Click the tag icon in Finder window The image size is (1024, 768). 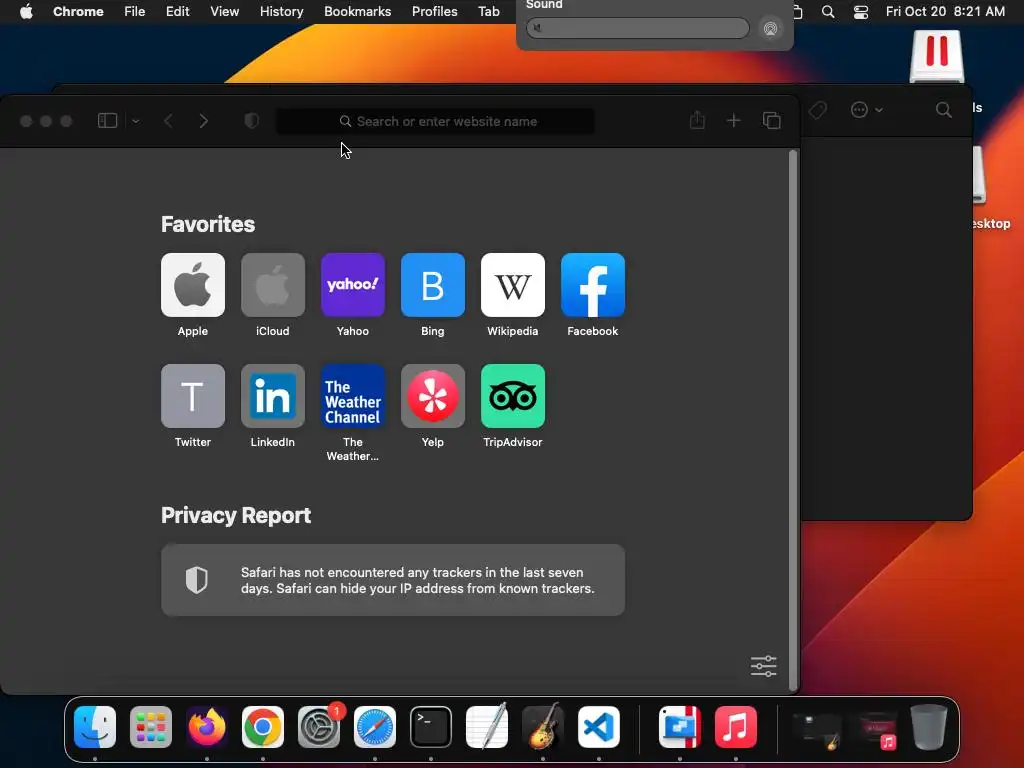pos(817,110)
